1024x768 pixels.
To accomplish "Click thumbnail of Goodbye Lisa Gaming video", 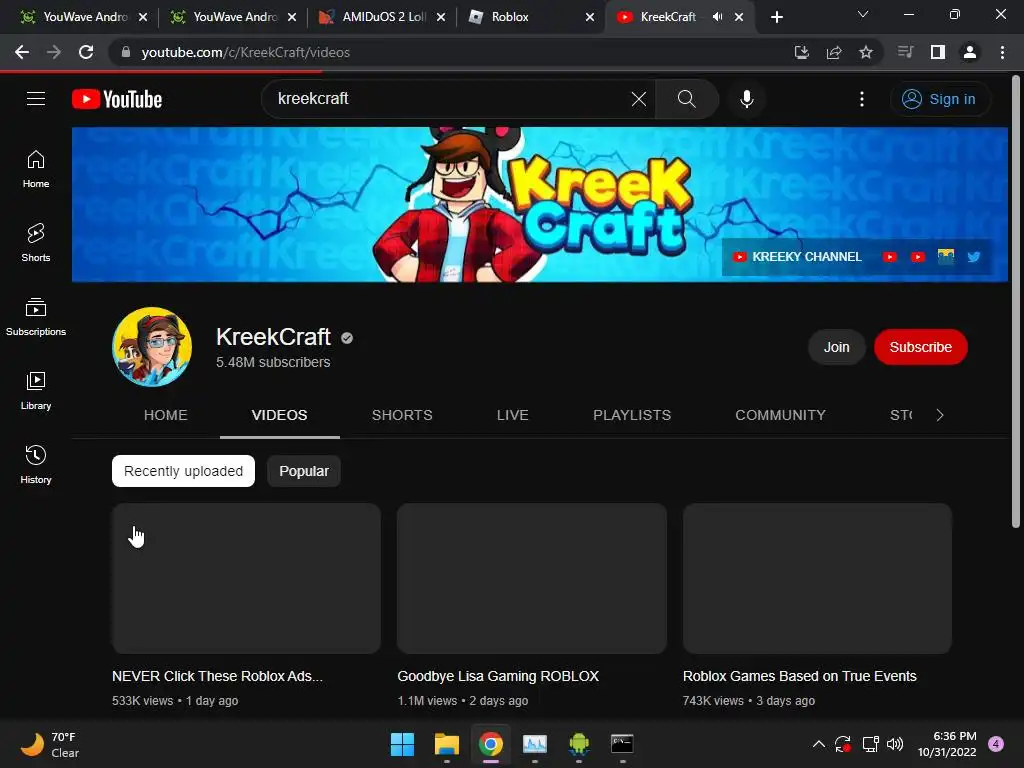I will click(x=532, y=578).
